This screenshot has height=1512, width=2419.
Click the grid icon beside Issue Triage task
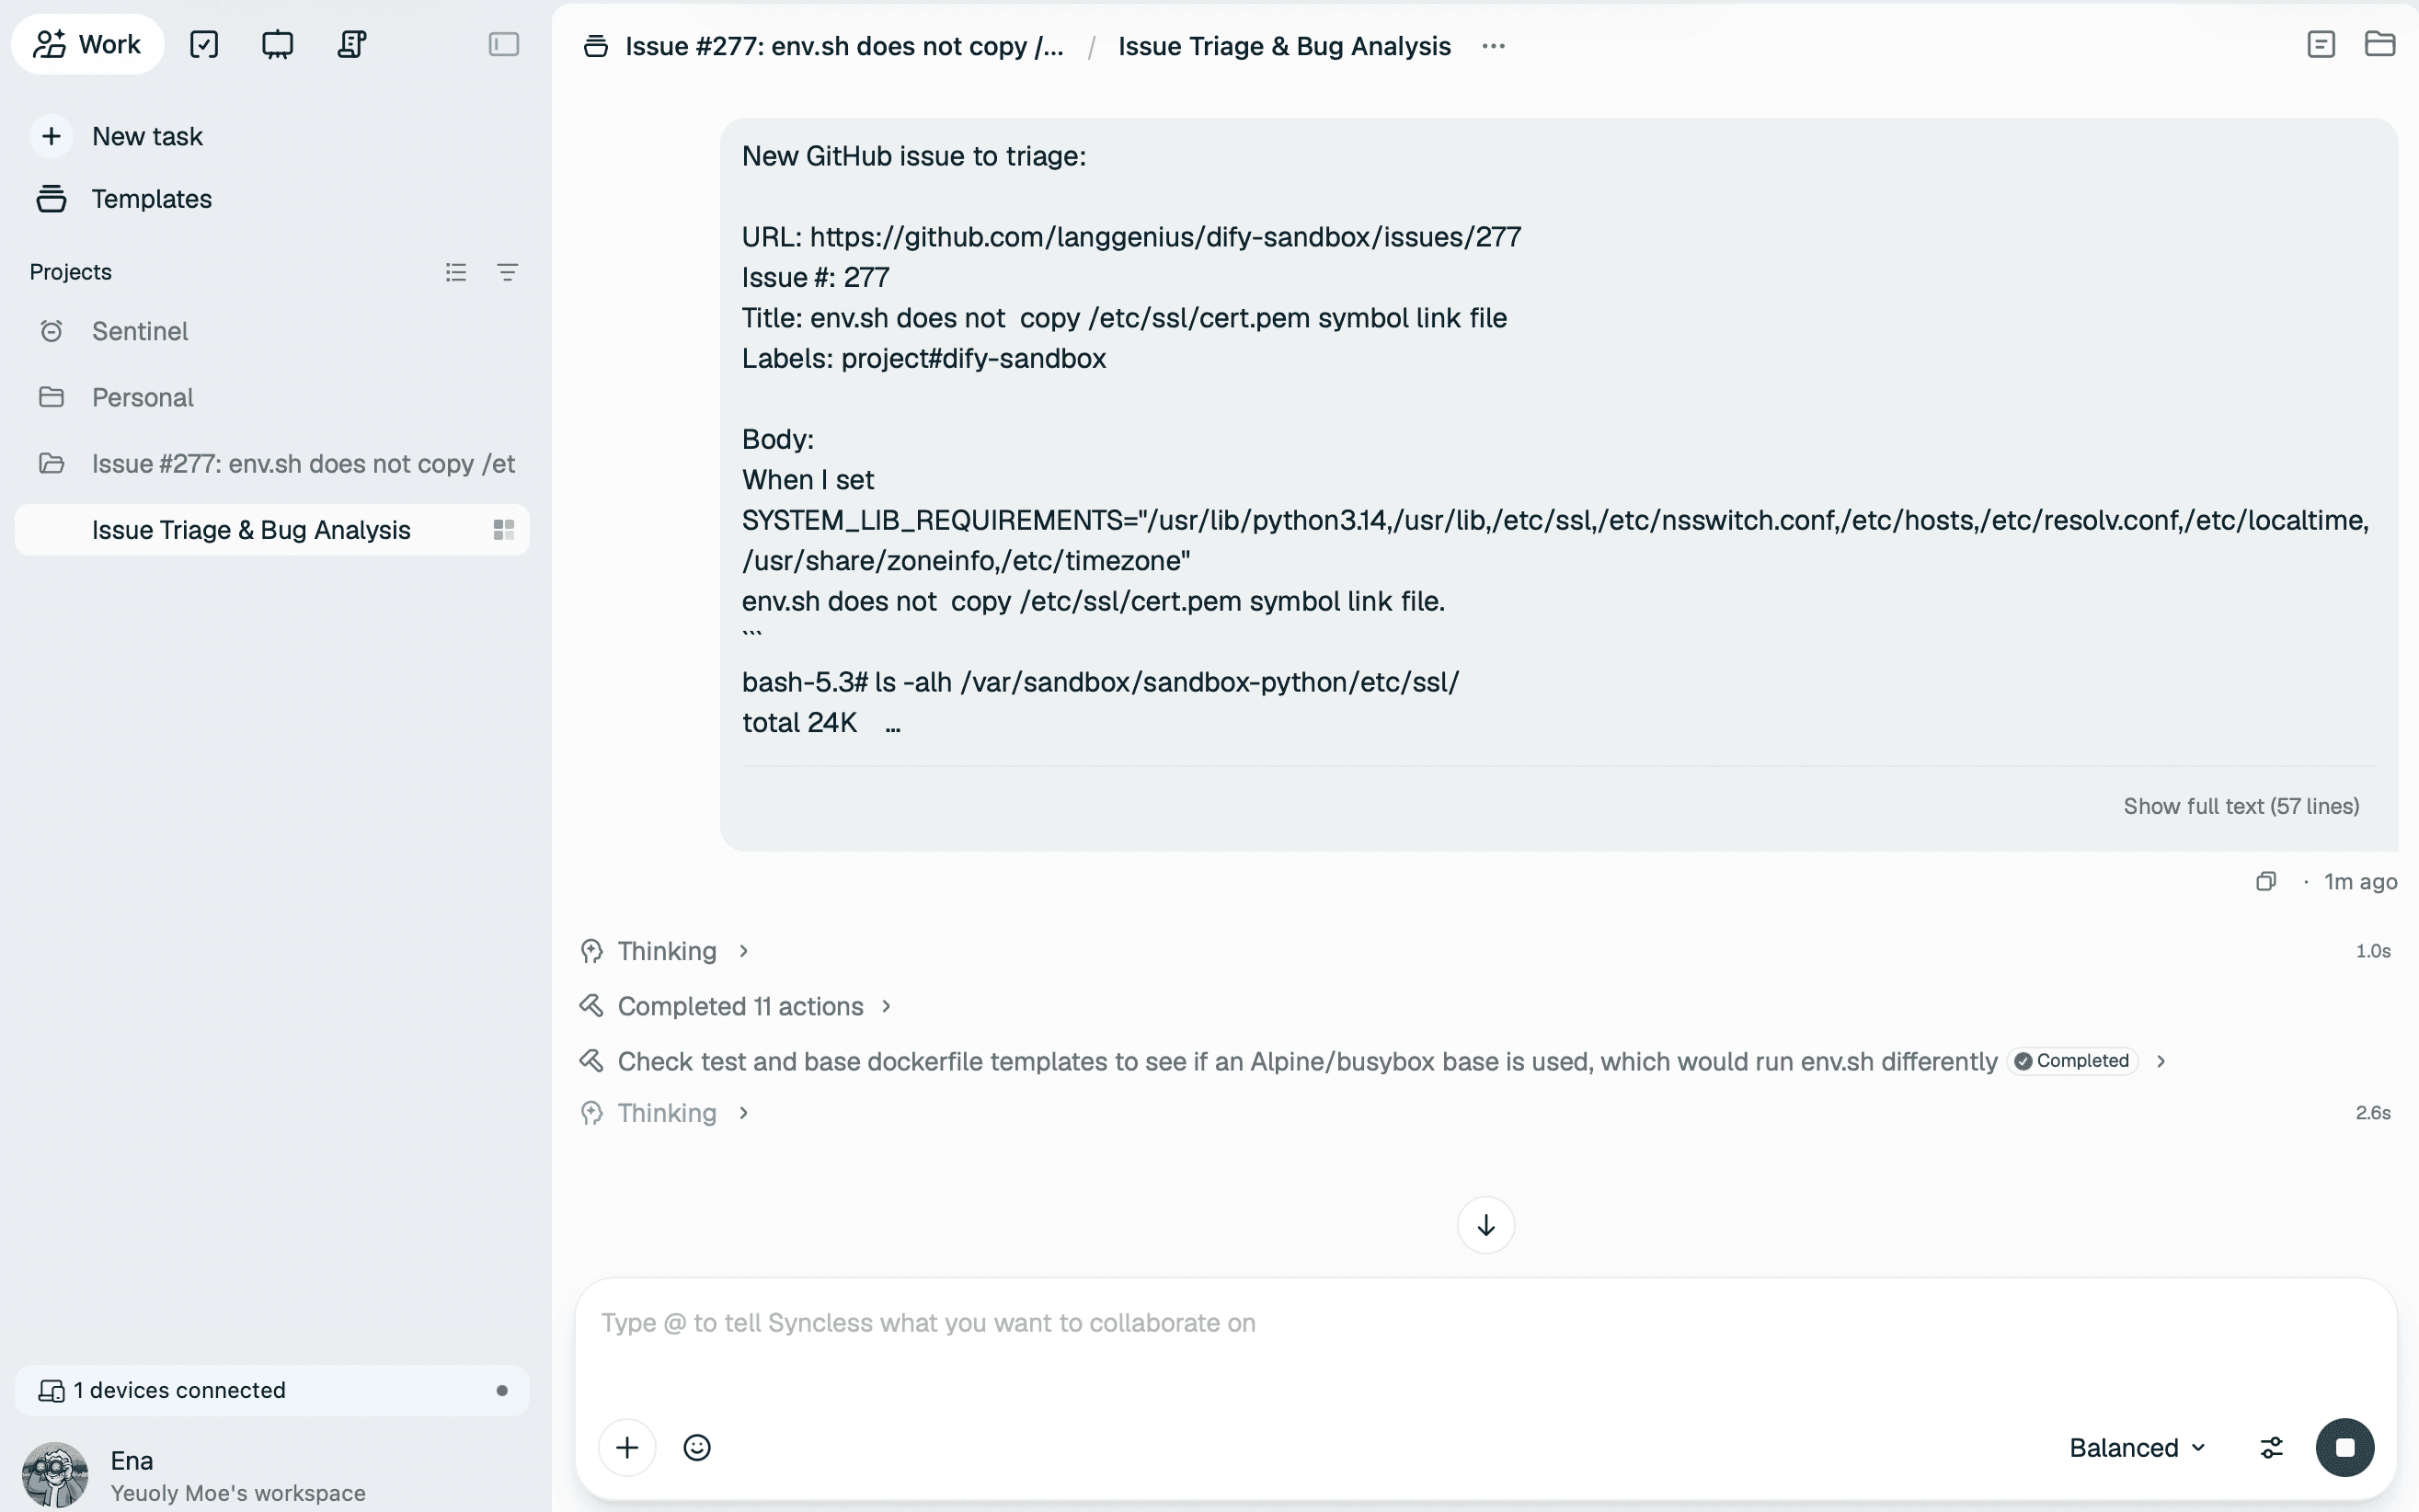(504, 530)
